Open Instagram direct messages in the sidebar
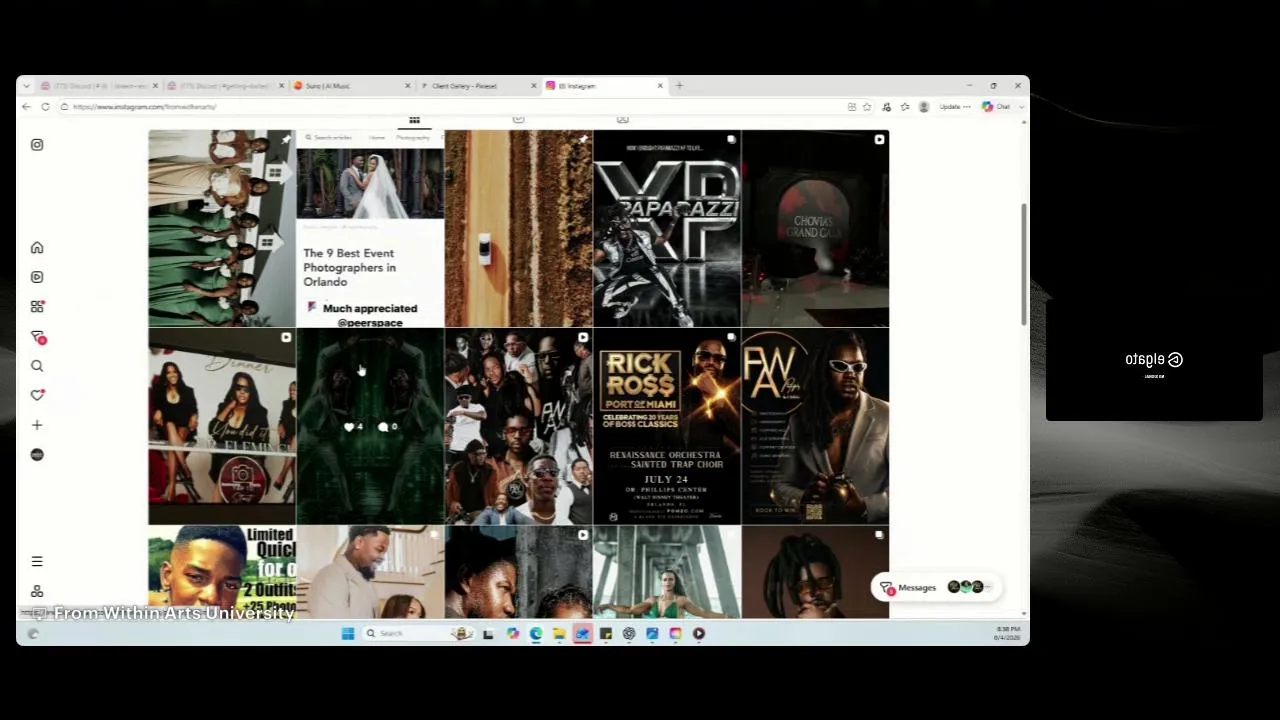 coord(37,337)
